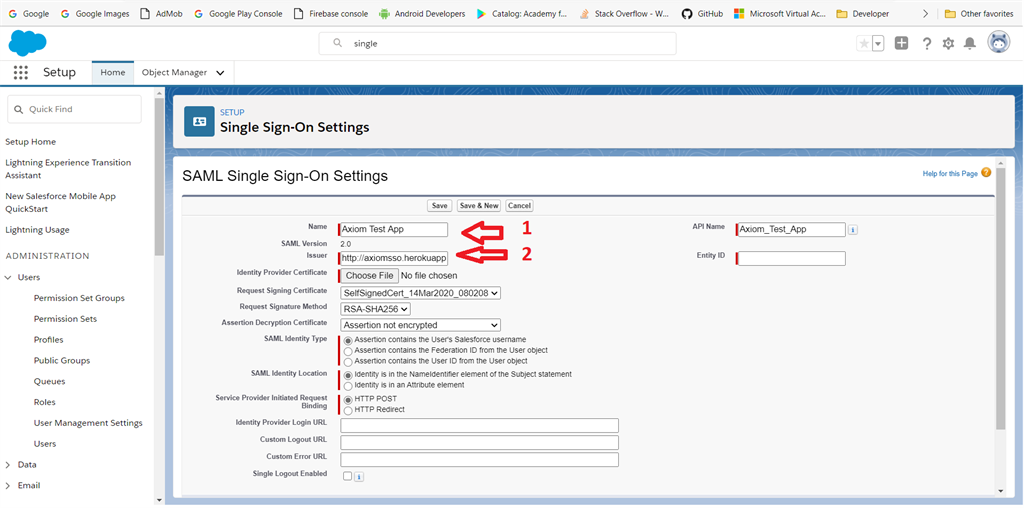Select Identity is in the NameIdentifier element
Viewport: 1024px width, 508px height.
(348, 375)
